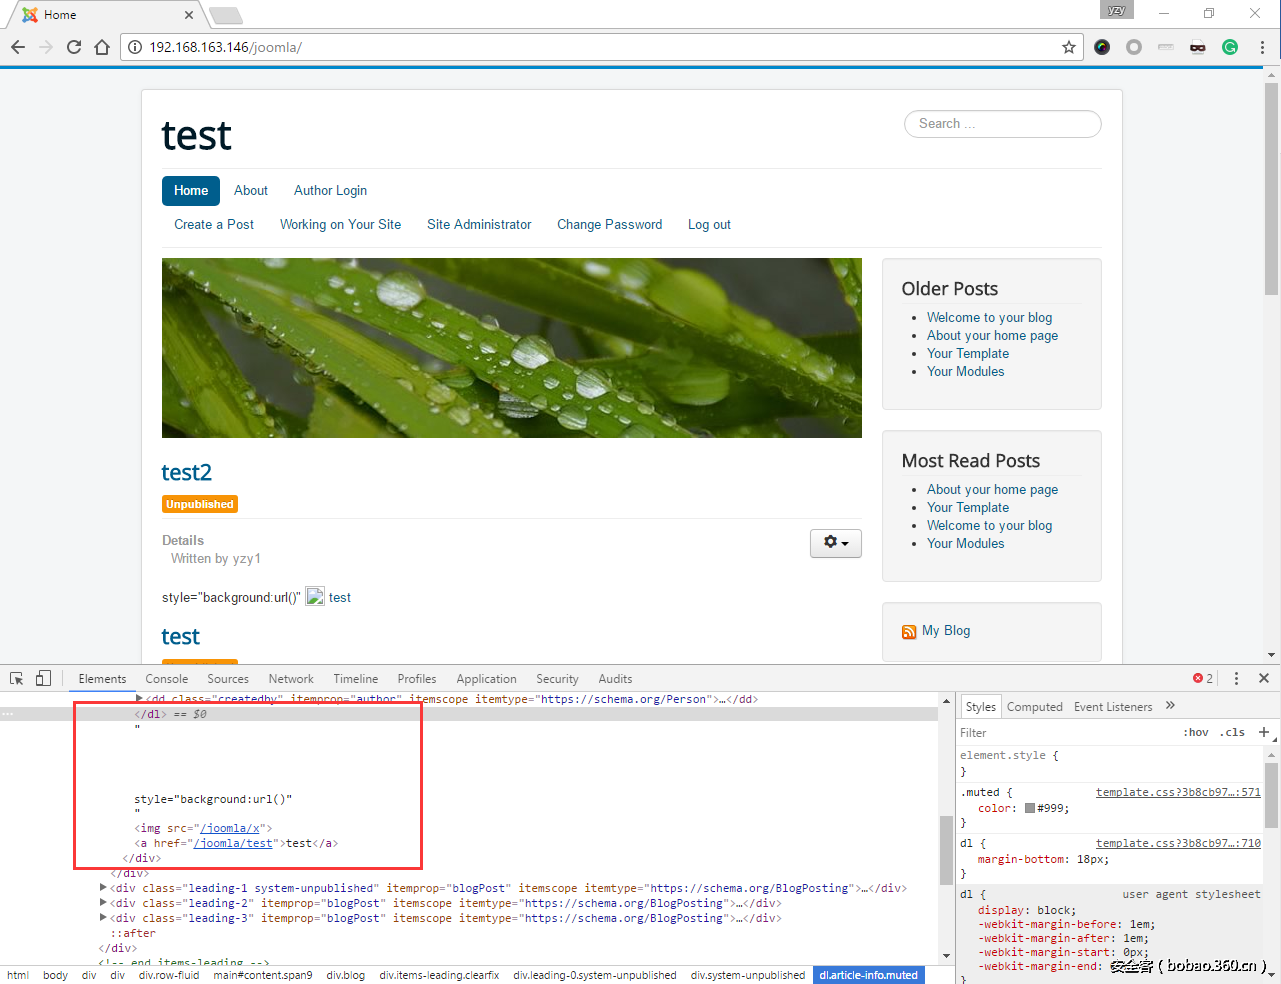Toggle the .cls class editor

point(1234,732)
